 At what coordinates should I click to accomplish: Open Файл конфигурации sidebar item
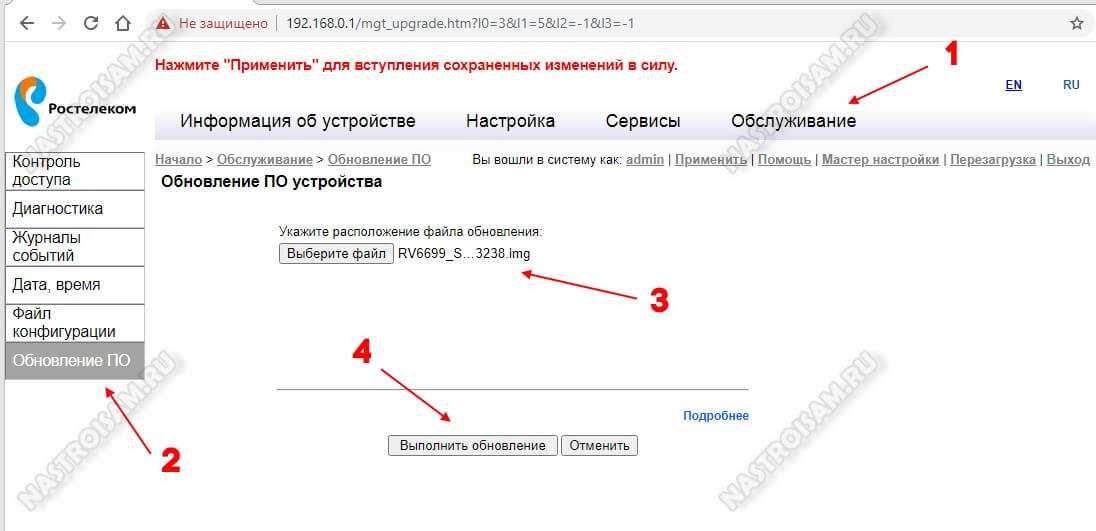(74, 323)
